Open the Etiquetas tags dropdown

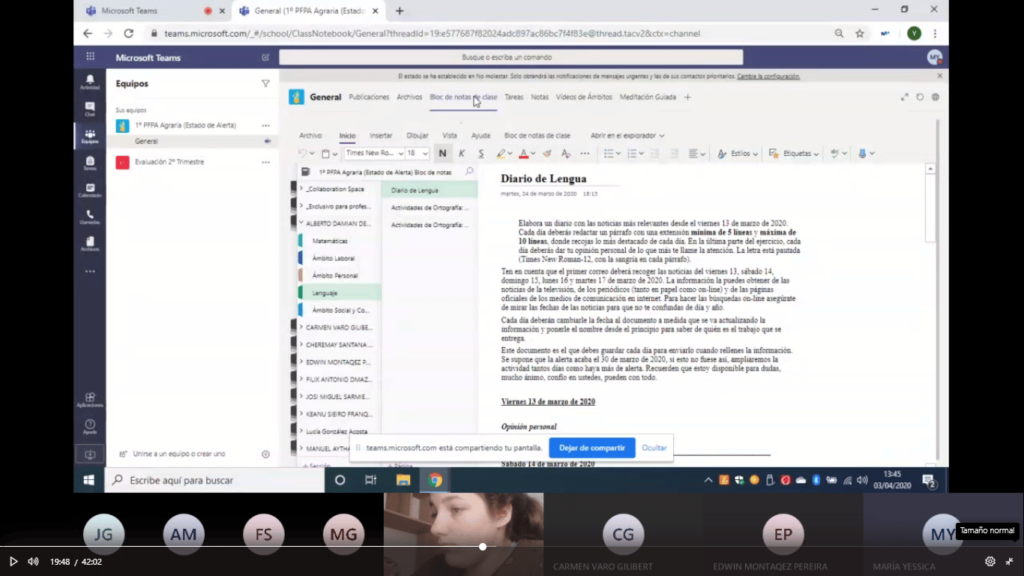click(793, 153)
